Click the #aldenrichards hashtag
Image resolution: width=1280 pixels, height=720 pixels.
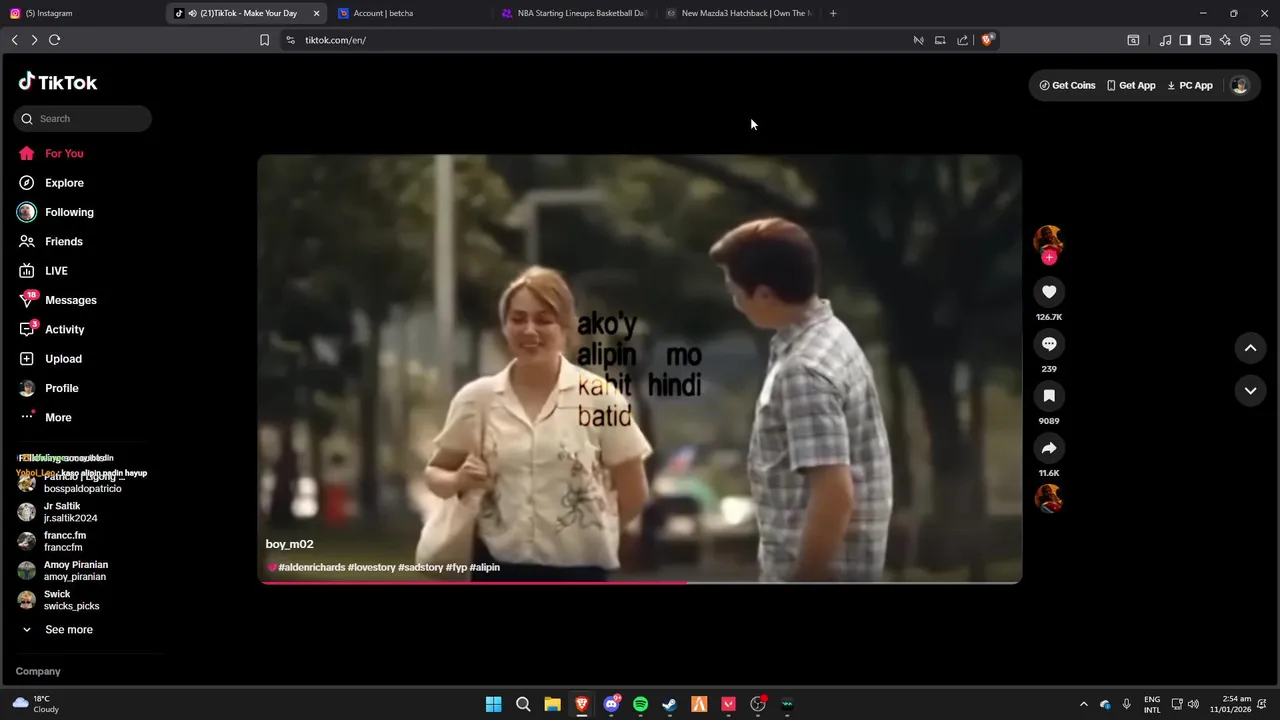pos(311,567)
